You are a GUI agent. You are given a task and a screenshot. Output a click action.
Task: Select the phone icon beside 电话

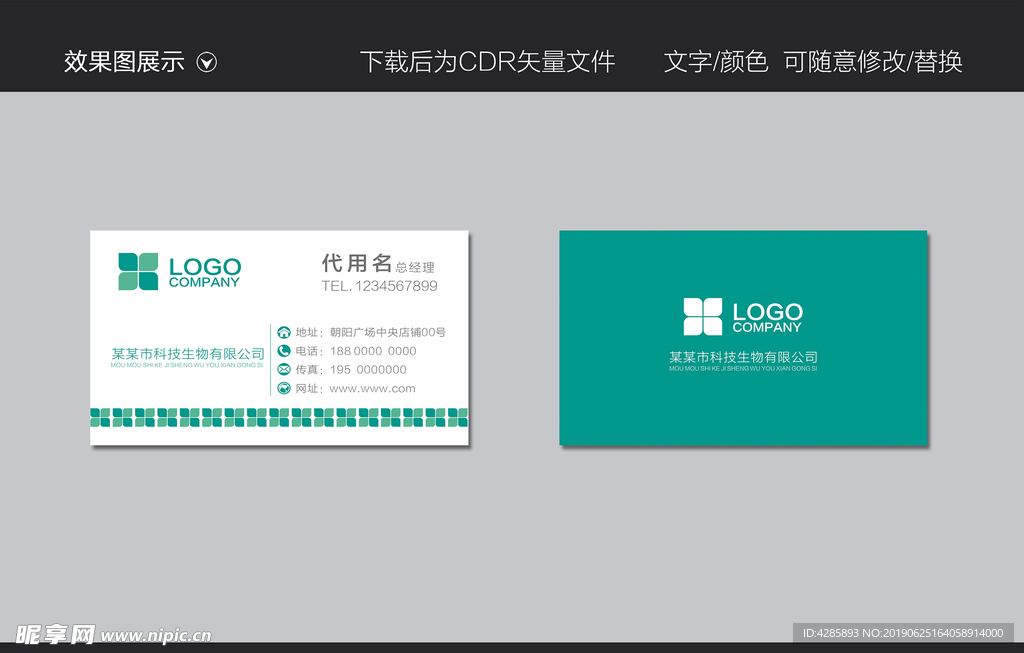[284, 350]
